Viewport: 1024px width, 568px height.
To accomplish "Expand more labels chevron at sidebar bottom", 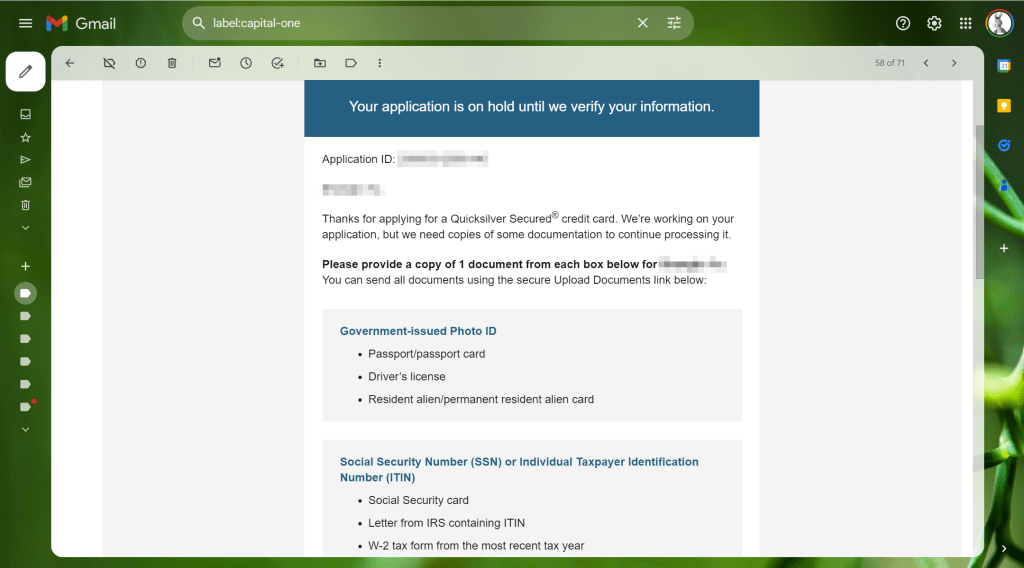I will click(x=25, y=430).
